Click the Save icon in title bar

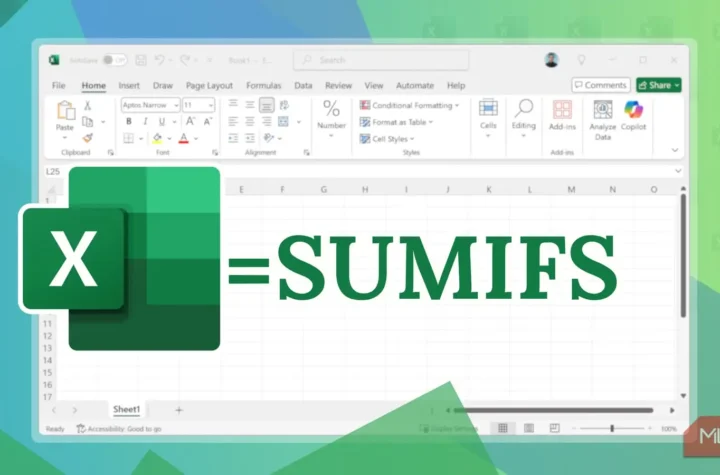click(x=141, y=60)
